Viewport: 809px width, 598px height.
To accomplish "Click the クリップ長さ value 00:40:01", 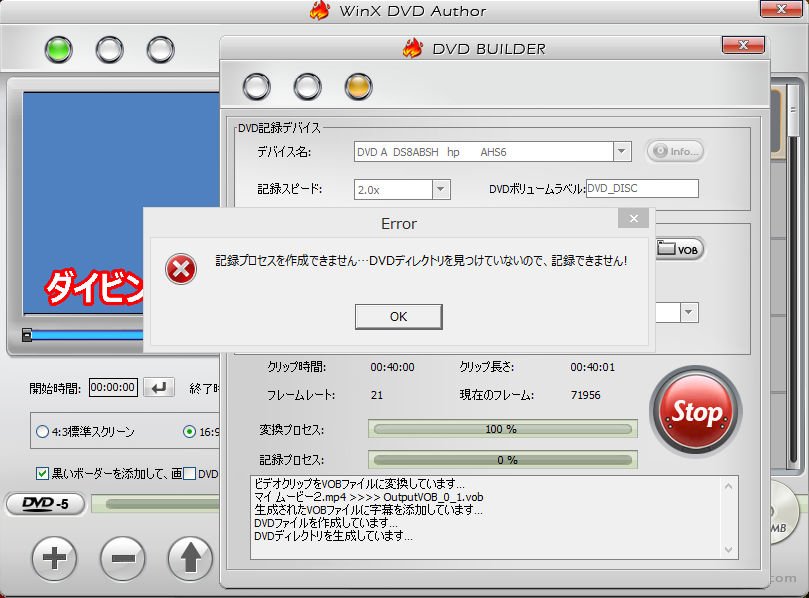I will pyautogui.click(x=592, y=367).
